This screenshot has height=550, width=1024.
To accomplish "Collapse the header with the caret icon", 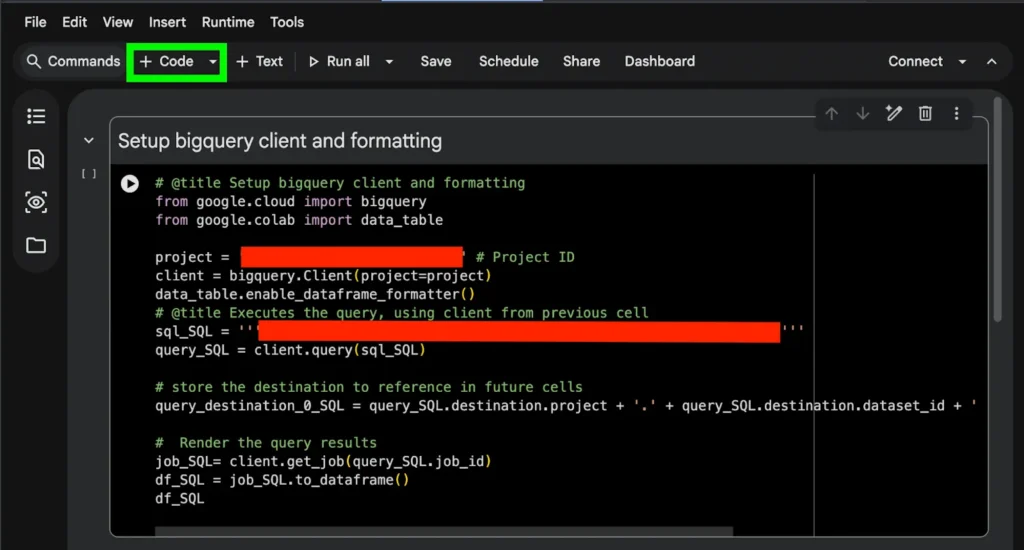I will coord(992,62).
